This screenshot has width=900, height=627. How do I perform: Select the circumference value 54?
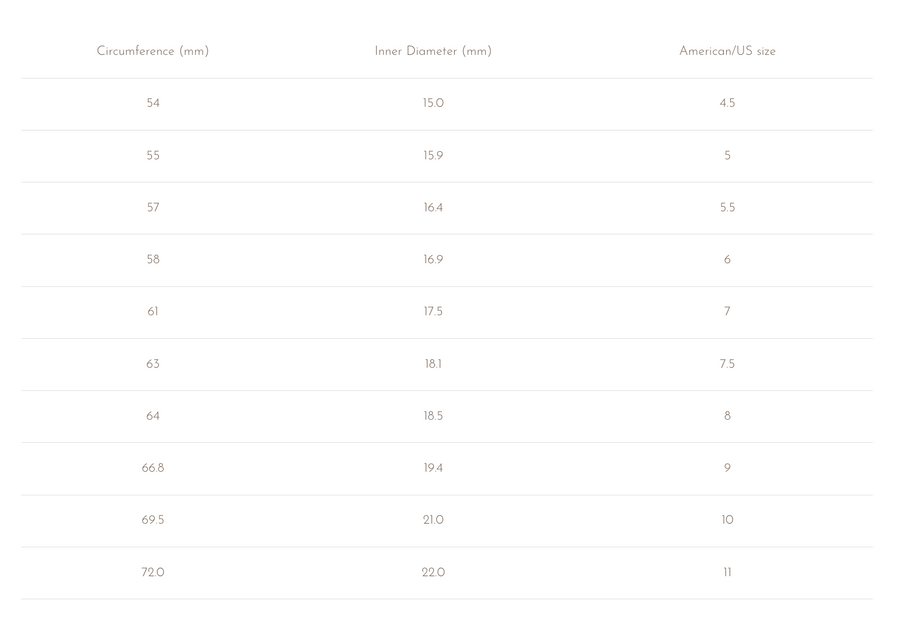(153, 103)
